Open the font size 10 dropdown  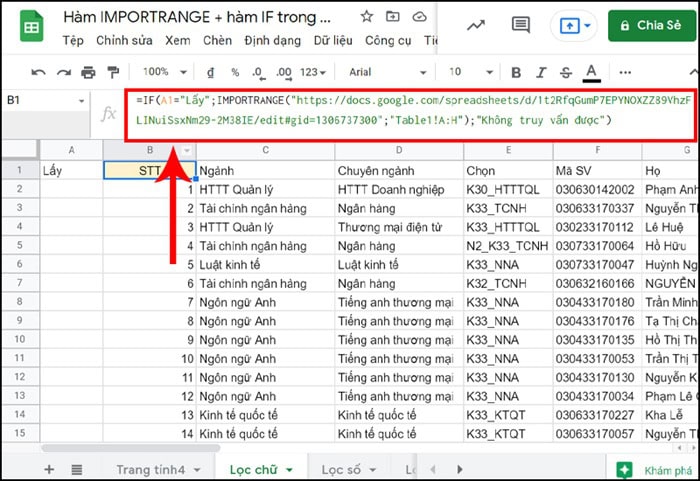(x=466, y=72)
